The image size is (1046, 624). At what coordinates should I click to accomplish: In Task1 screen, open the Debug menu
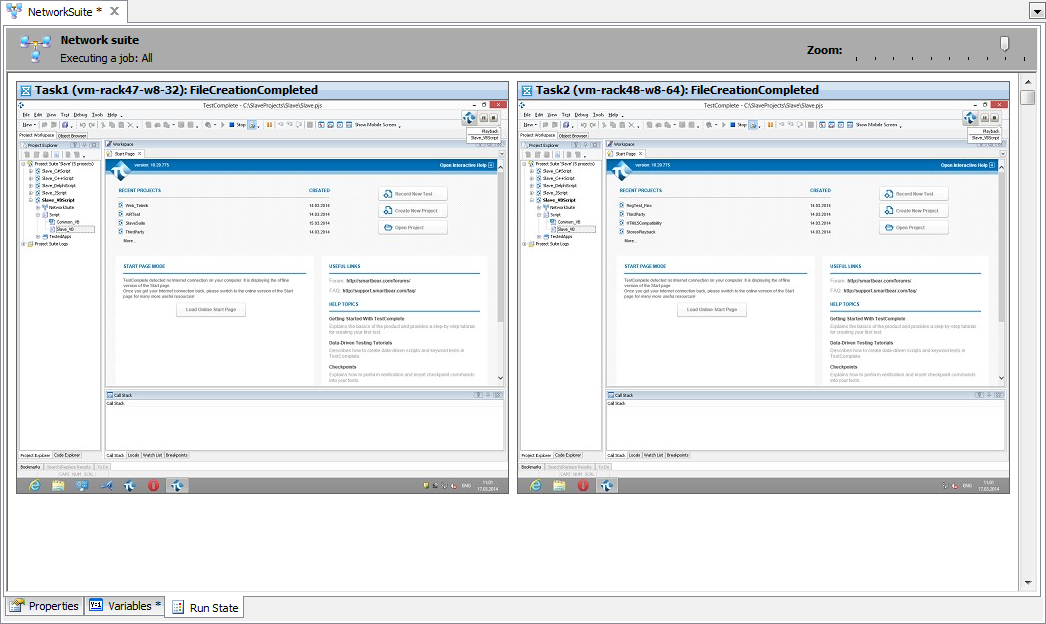coord(81,115)
